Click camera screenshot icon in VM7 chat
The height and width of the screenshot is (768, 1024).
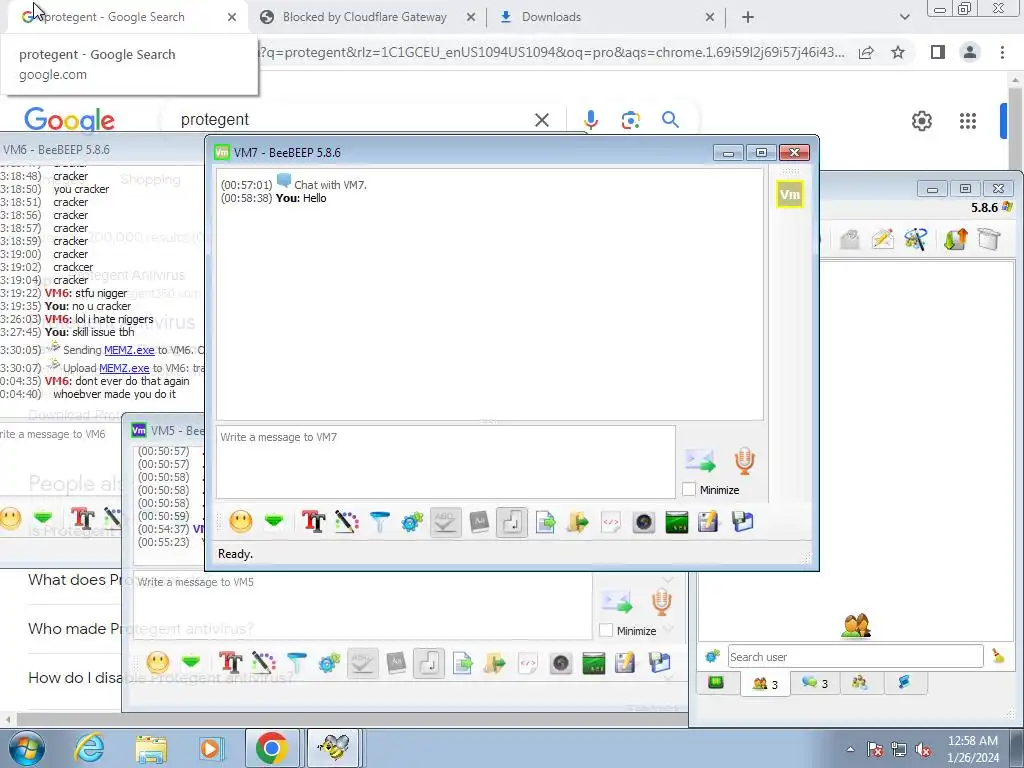point(644,522)
